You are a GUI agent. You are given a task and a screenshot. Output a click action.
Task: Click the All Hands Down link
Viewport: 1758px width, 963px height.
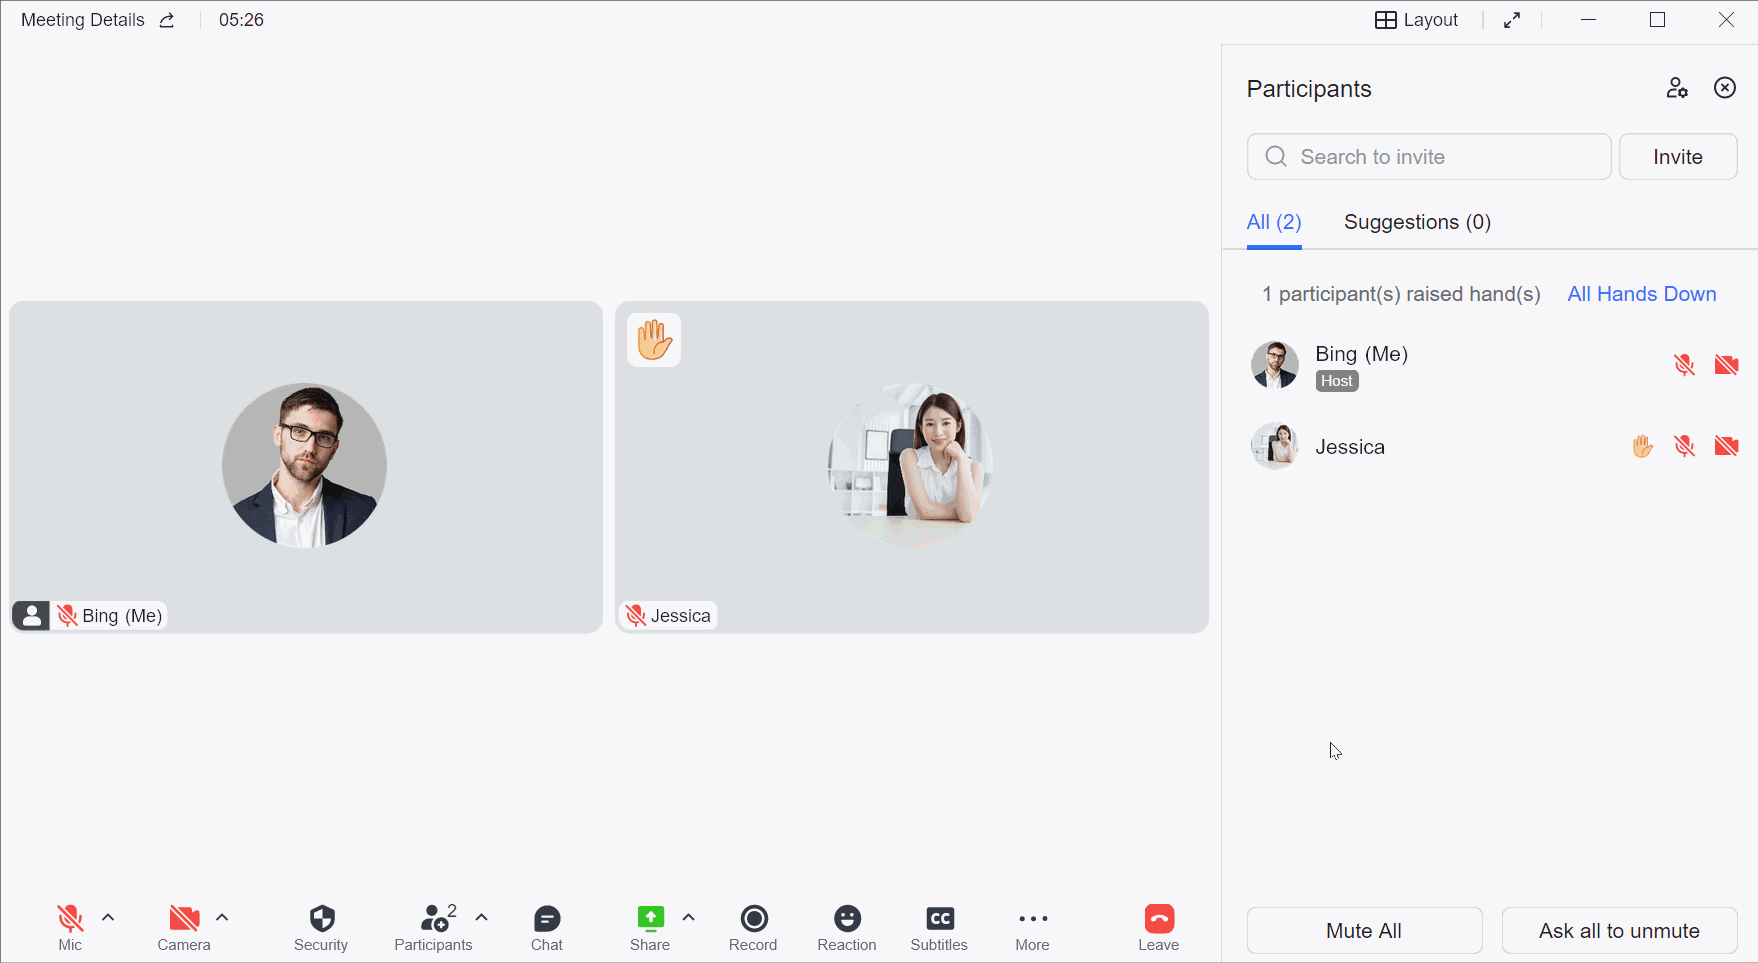[x=1641, y=294]
